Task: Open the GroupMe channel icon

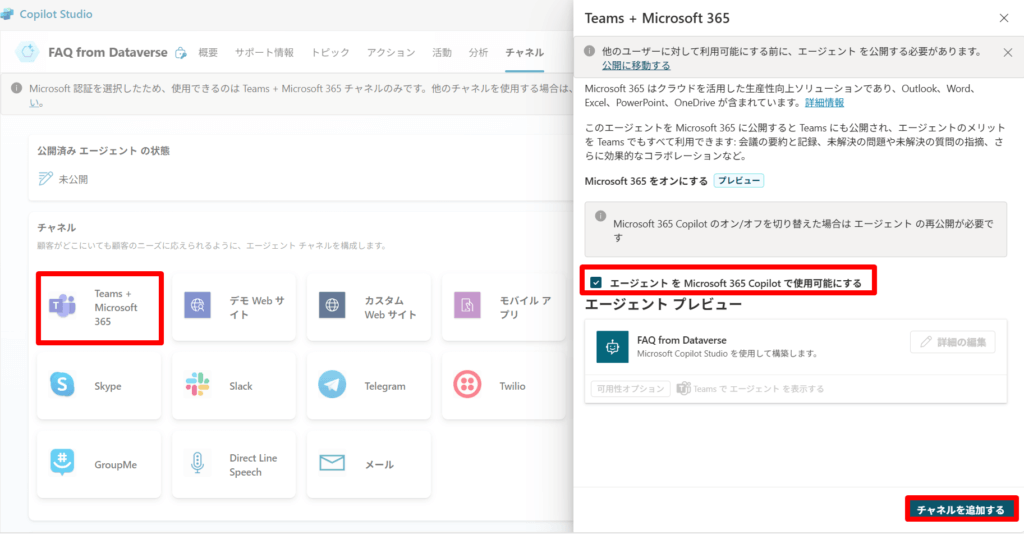Action: click(63, 464)
